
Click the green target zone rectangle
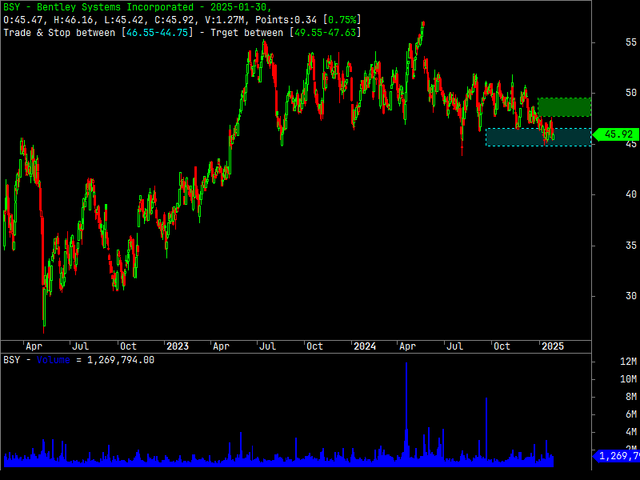(x=564, y=107)
